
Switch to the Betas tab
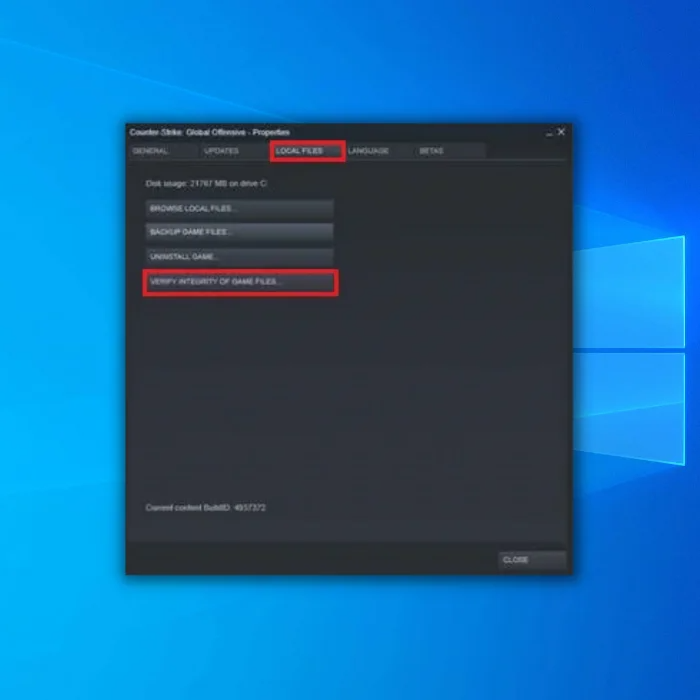coord(450,151)
